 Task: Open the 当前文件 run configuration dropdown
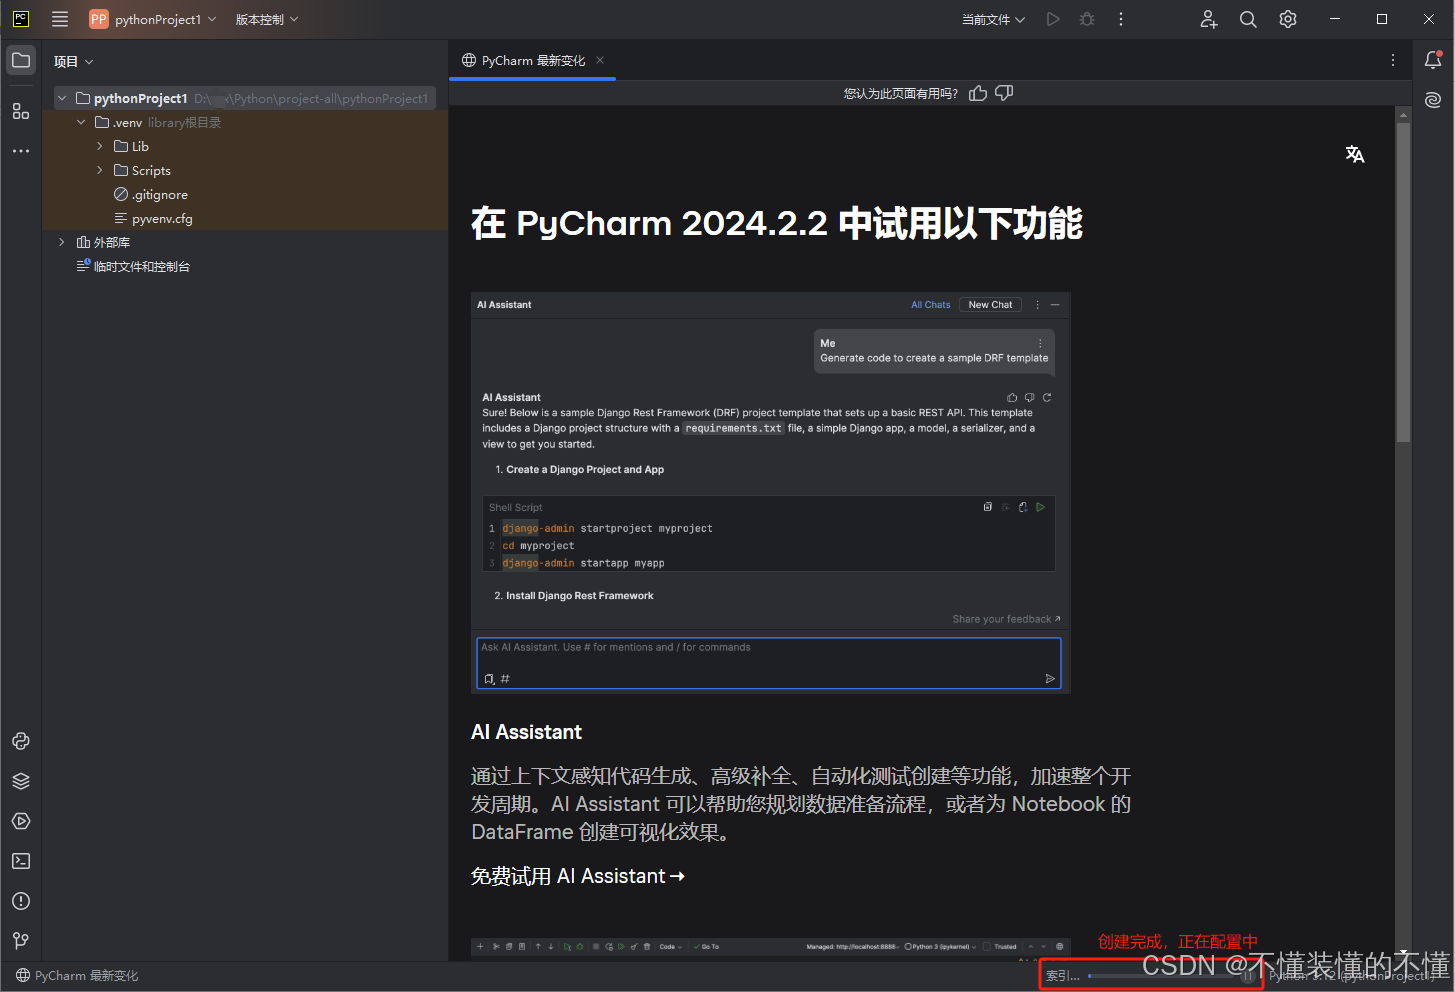993,19
